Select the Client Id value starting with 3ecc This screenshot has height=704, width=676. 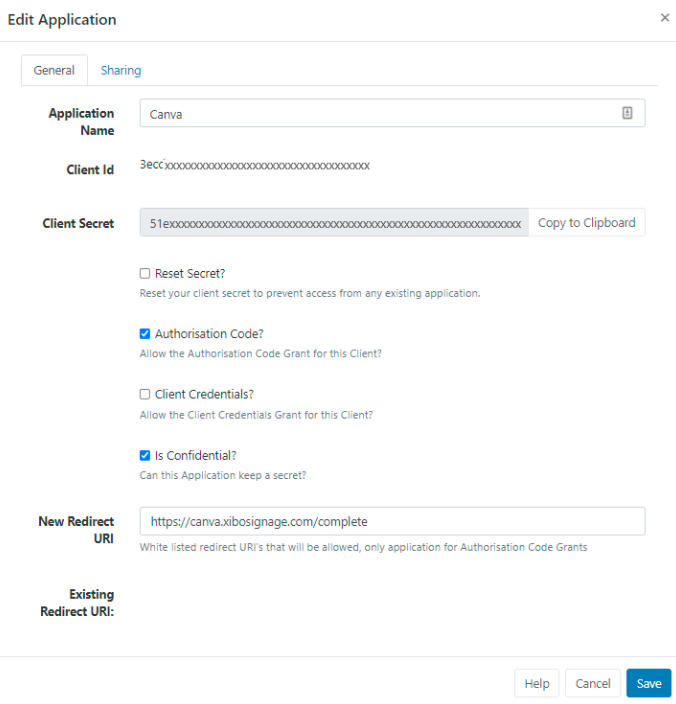tap(255, 165)
